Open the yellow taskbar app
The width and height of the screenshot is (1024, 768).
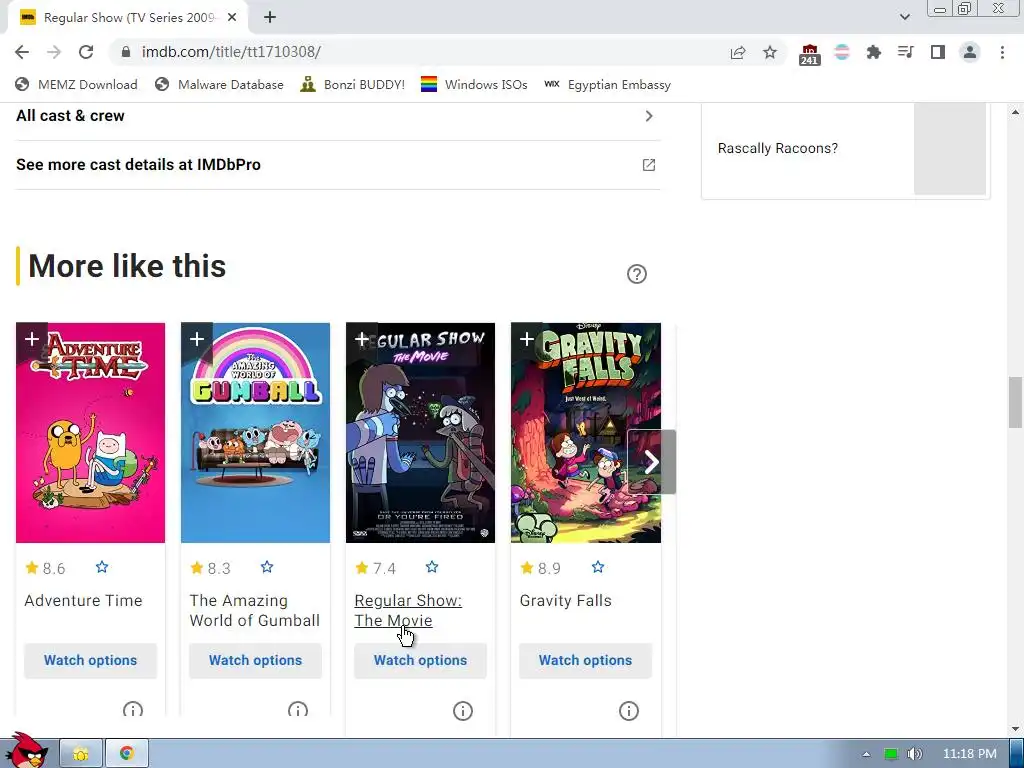click(81, 754)
